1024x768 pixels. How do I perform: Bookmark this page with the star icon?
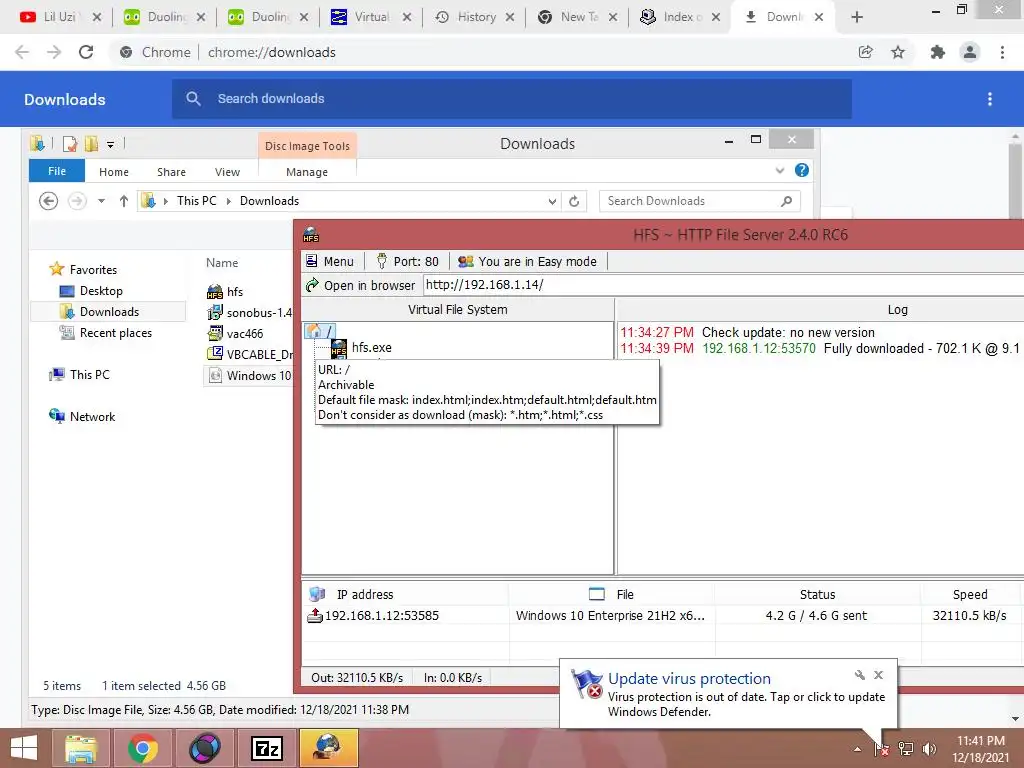click(898, 52)
